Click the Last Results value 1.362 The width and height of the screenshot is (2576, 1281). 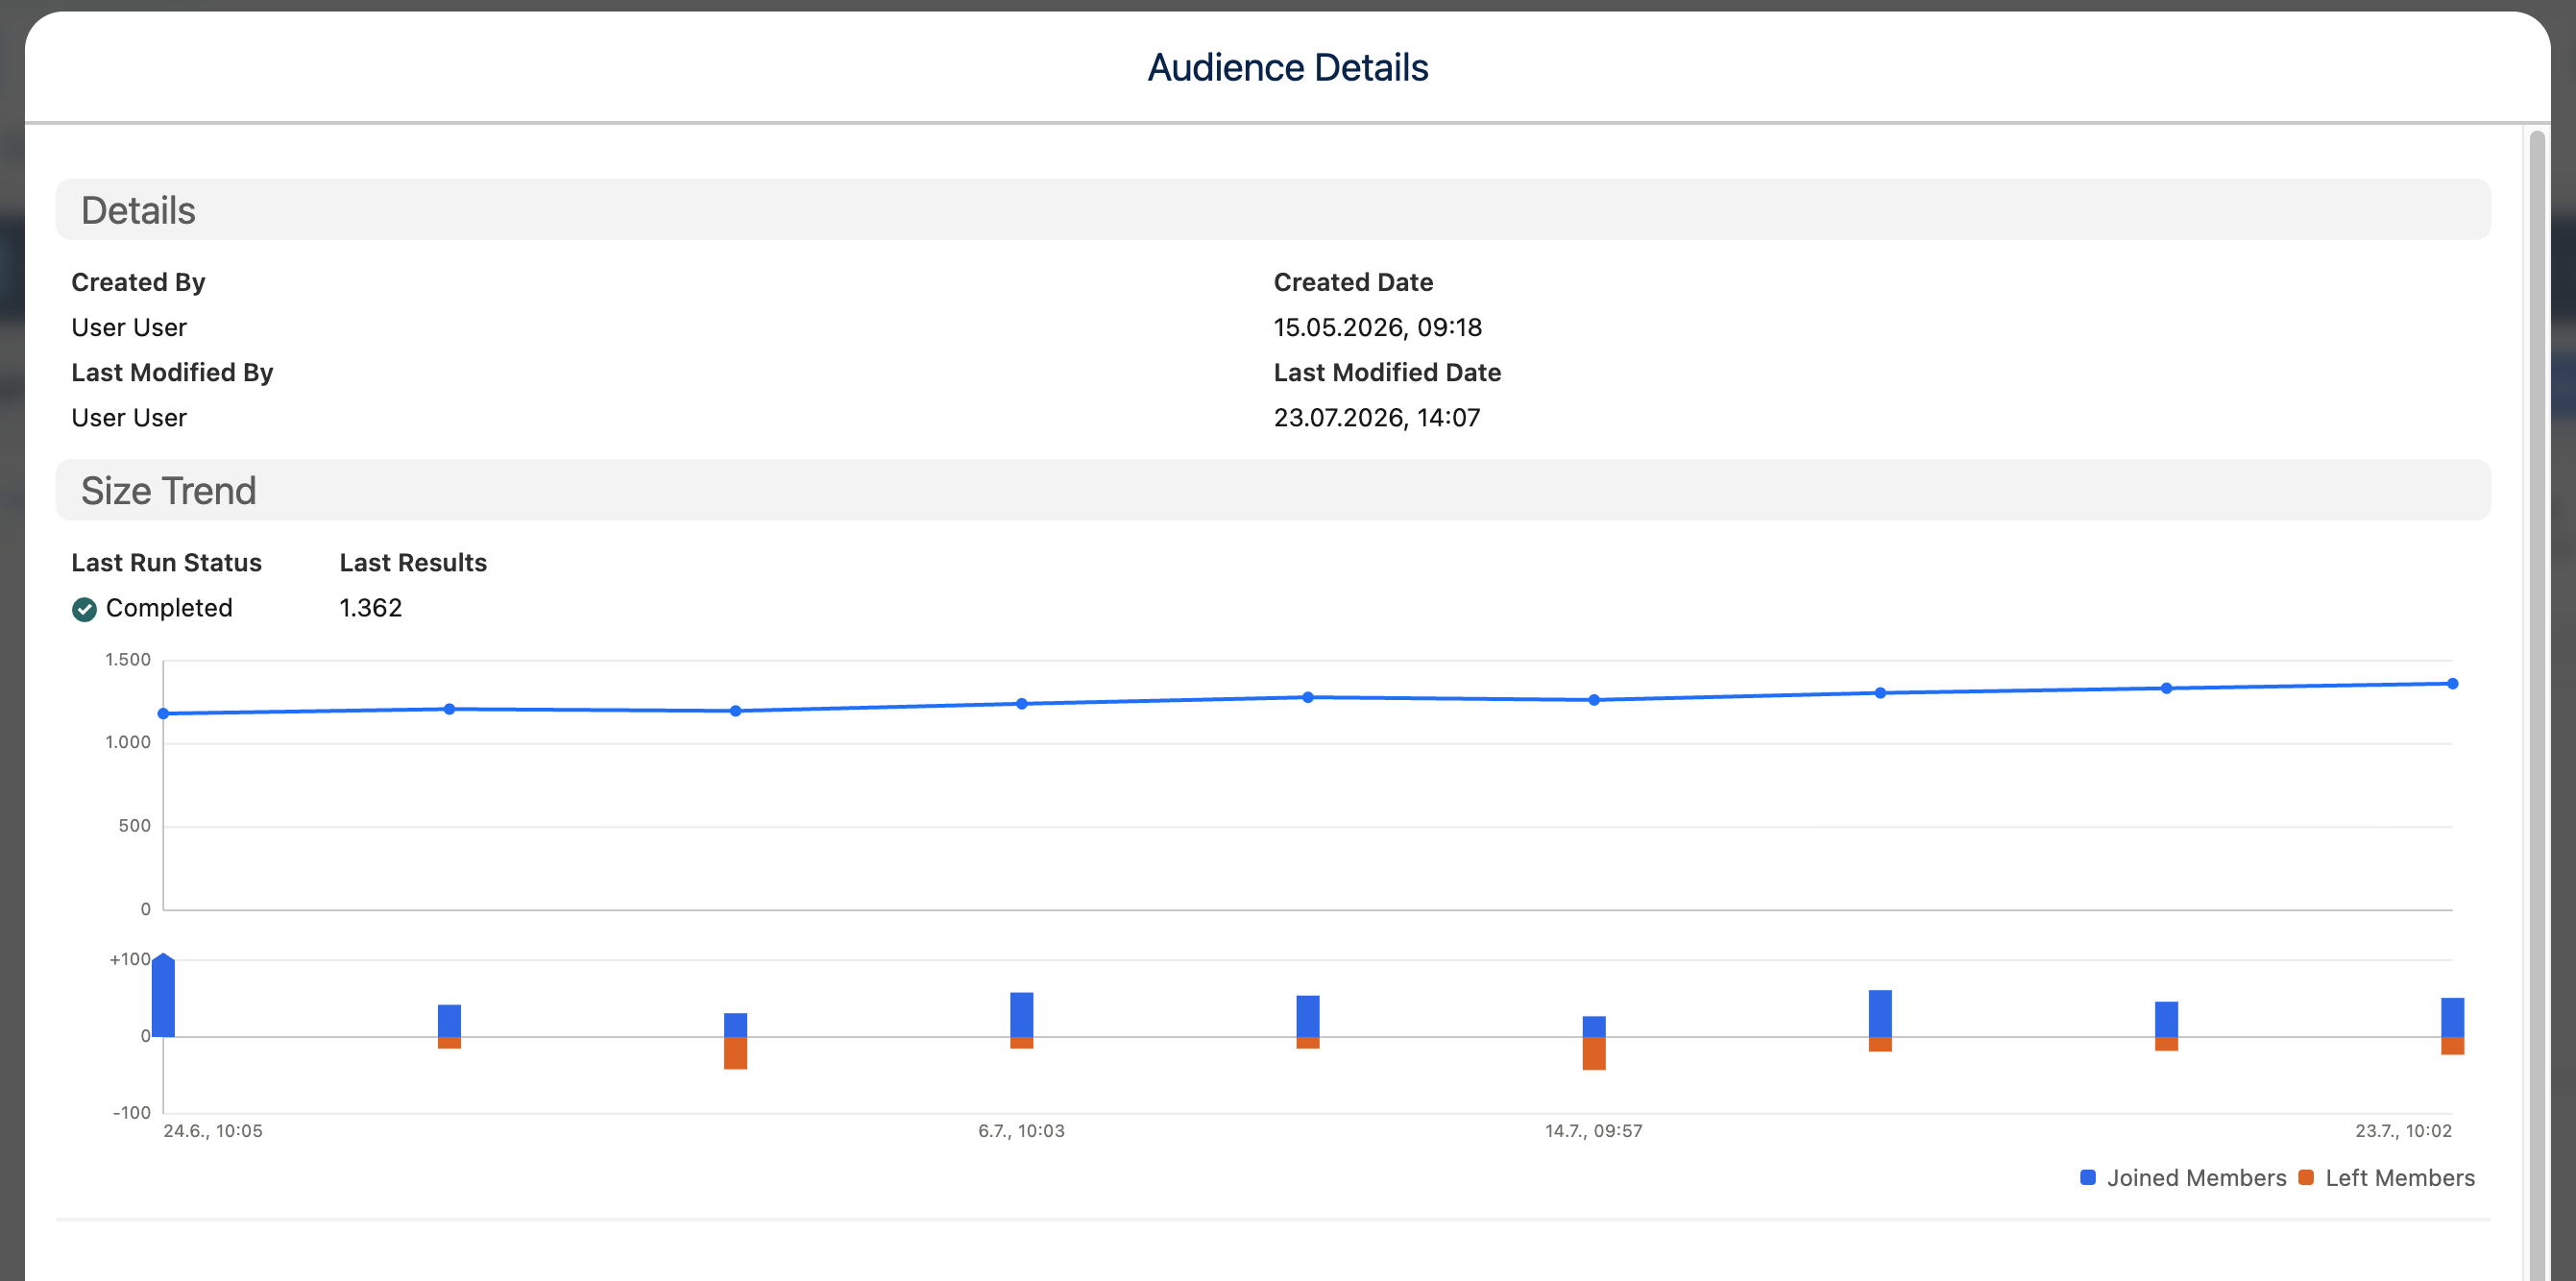(370, 608)
